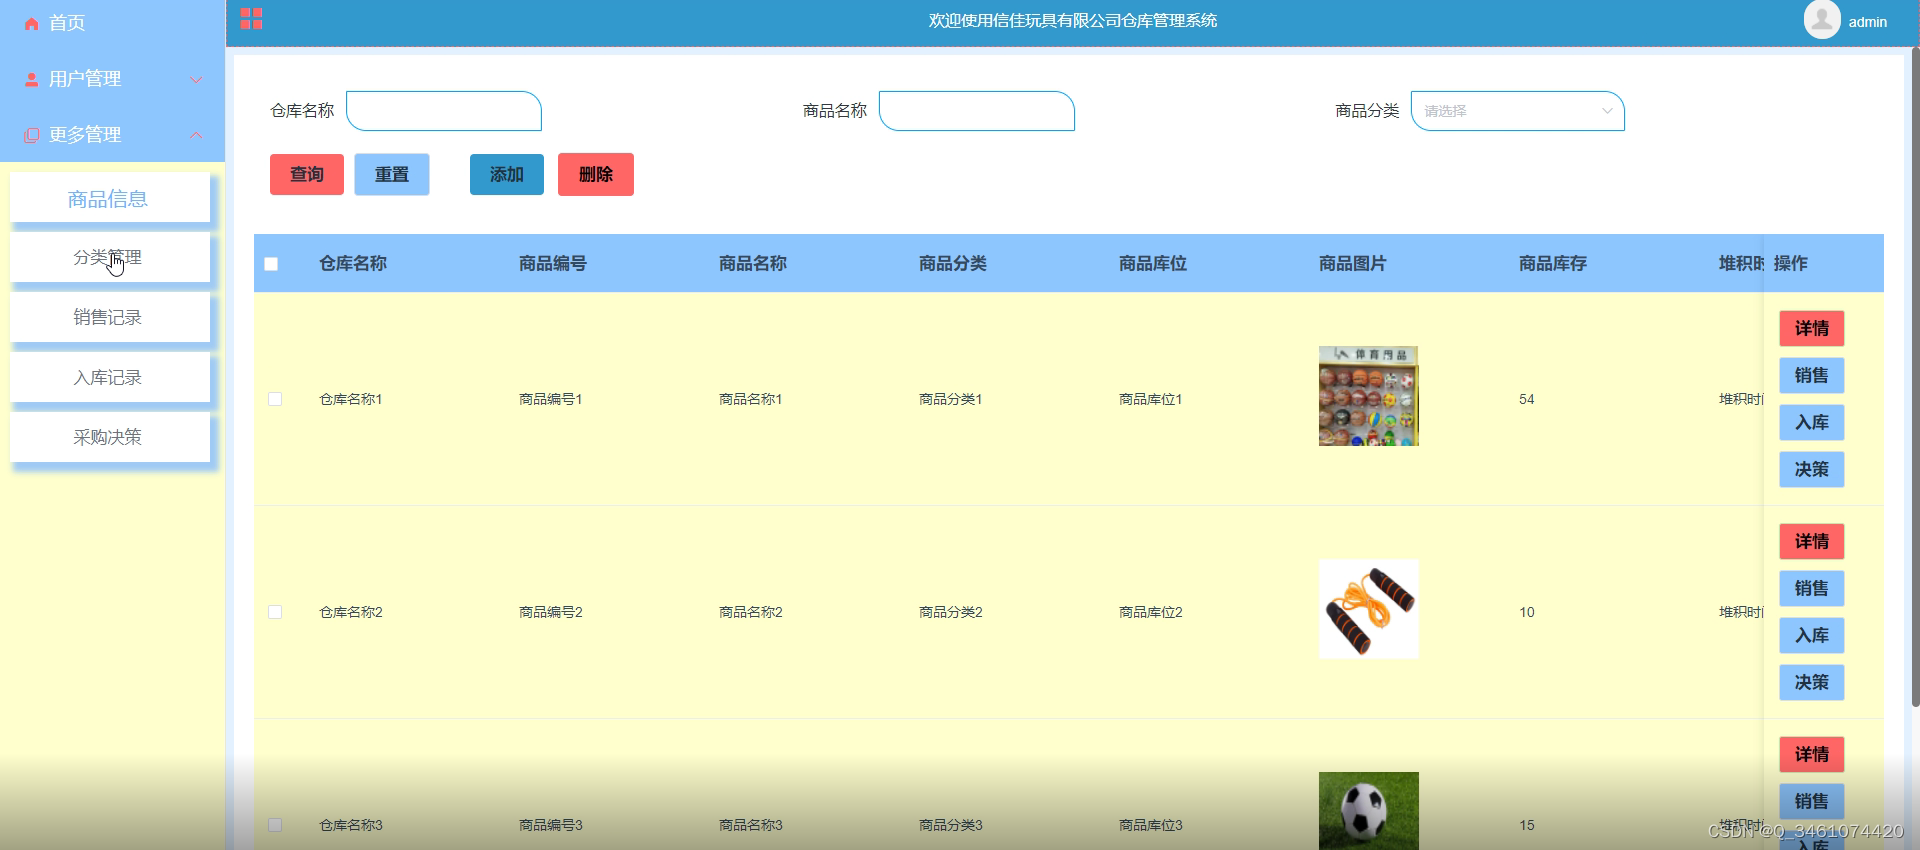Open the 分类管理 menu item
The height and width of the screenshot is (850, 1920).
coord(110,257)
